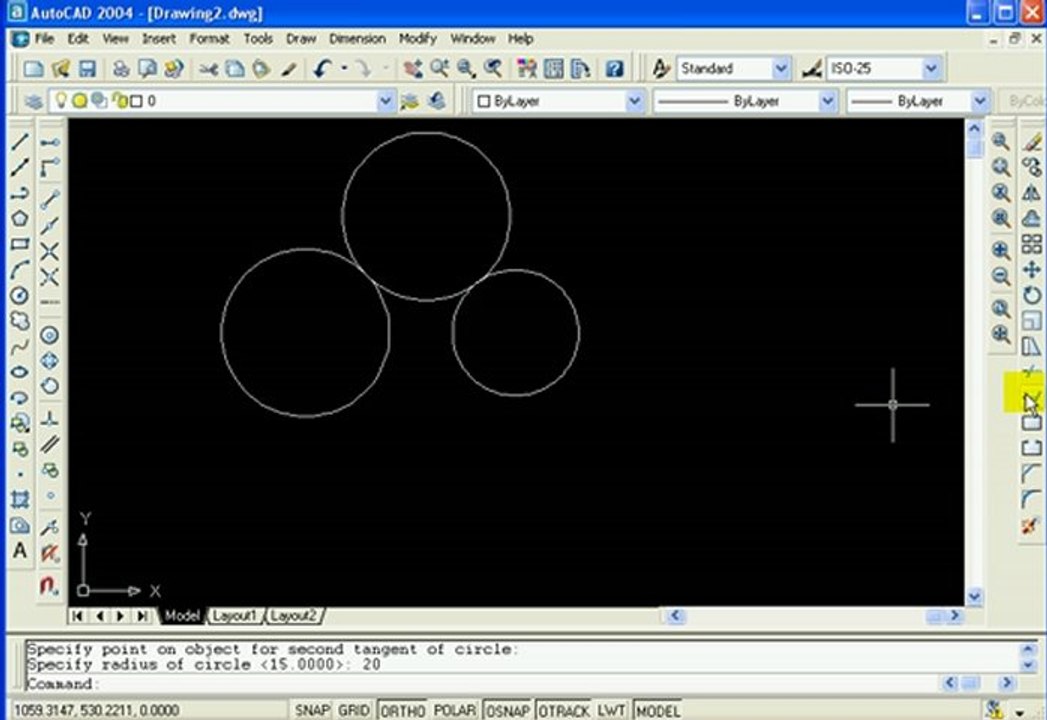This screenshot has height=720, width=1047.
Task: Click Zoom In magnifier with plus sign
Action: coord(1000,250)
